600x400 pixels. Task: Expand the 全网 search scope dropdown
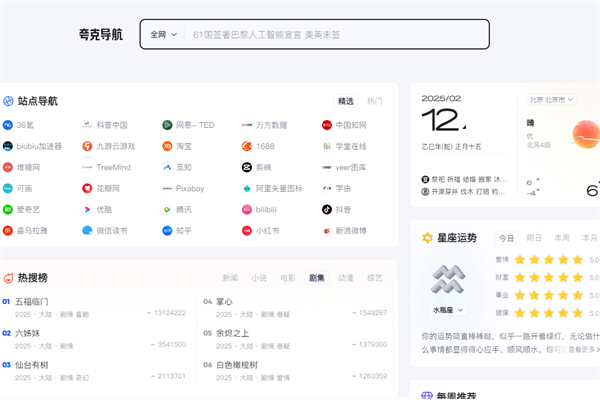[x=163, y=34]
